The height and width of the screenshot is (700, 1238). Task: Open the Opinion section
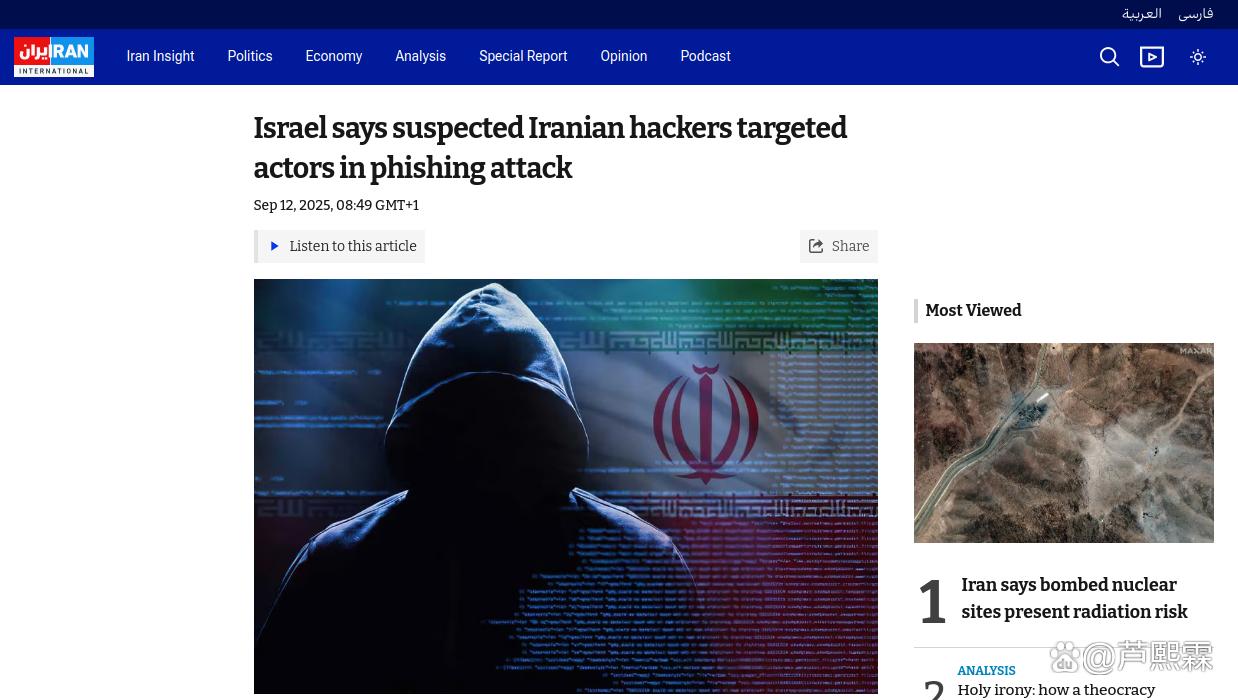[x=624, y=56]
